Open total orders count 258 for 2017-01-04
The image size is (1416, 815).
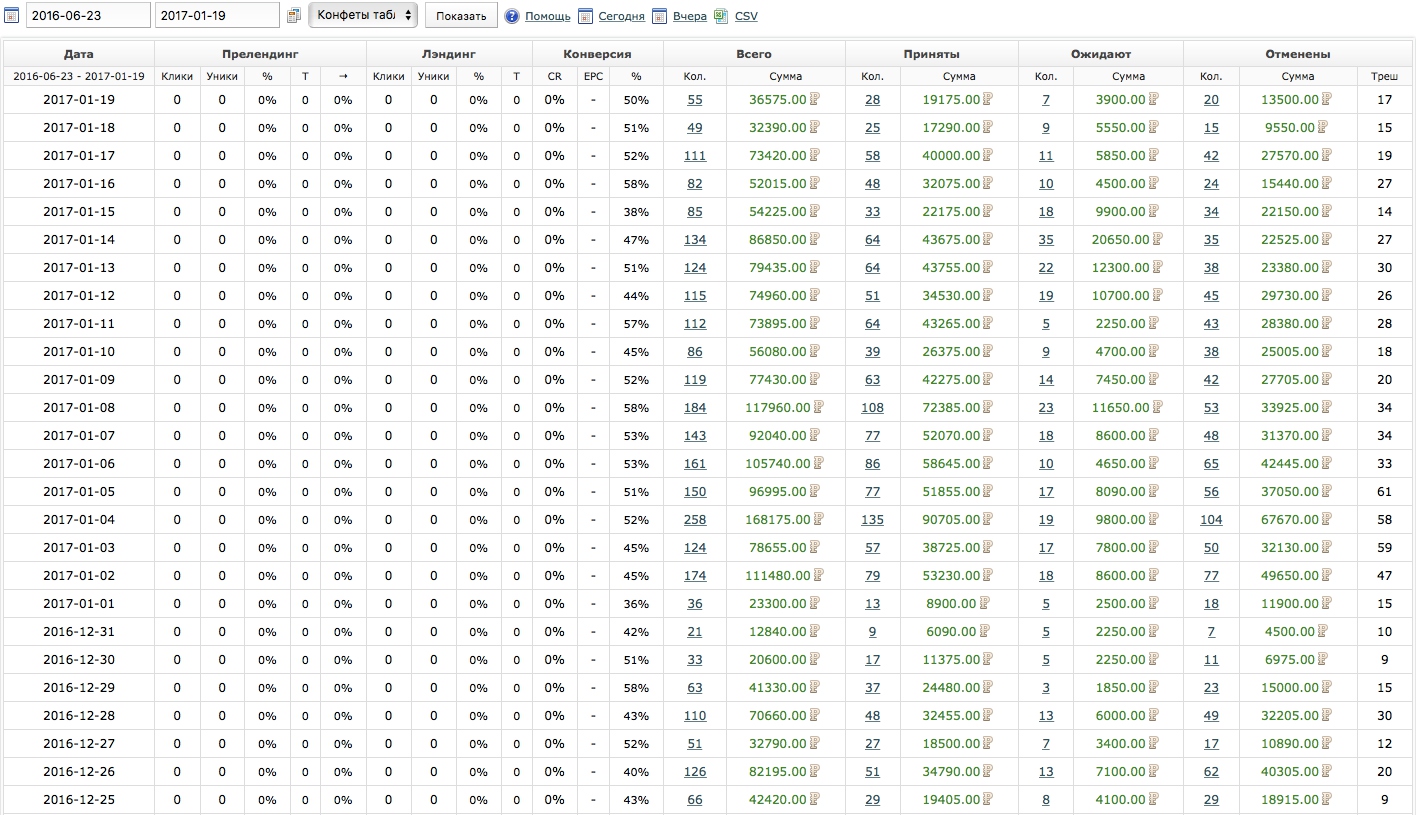tap(695, 520)
